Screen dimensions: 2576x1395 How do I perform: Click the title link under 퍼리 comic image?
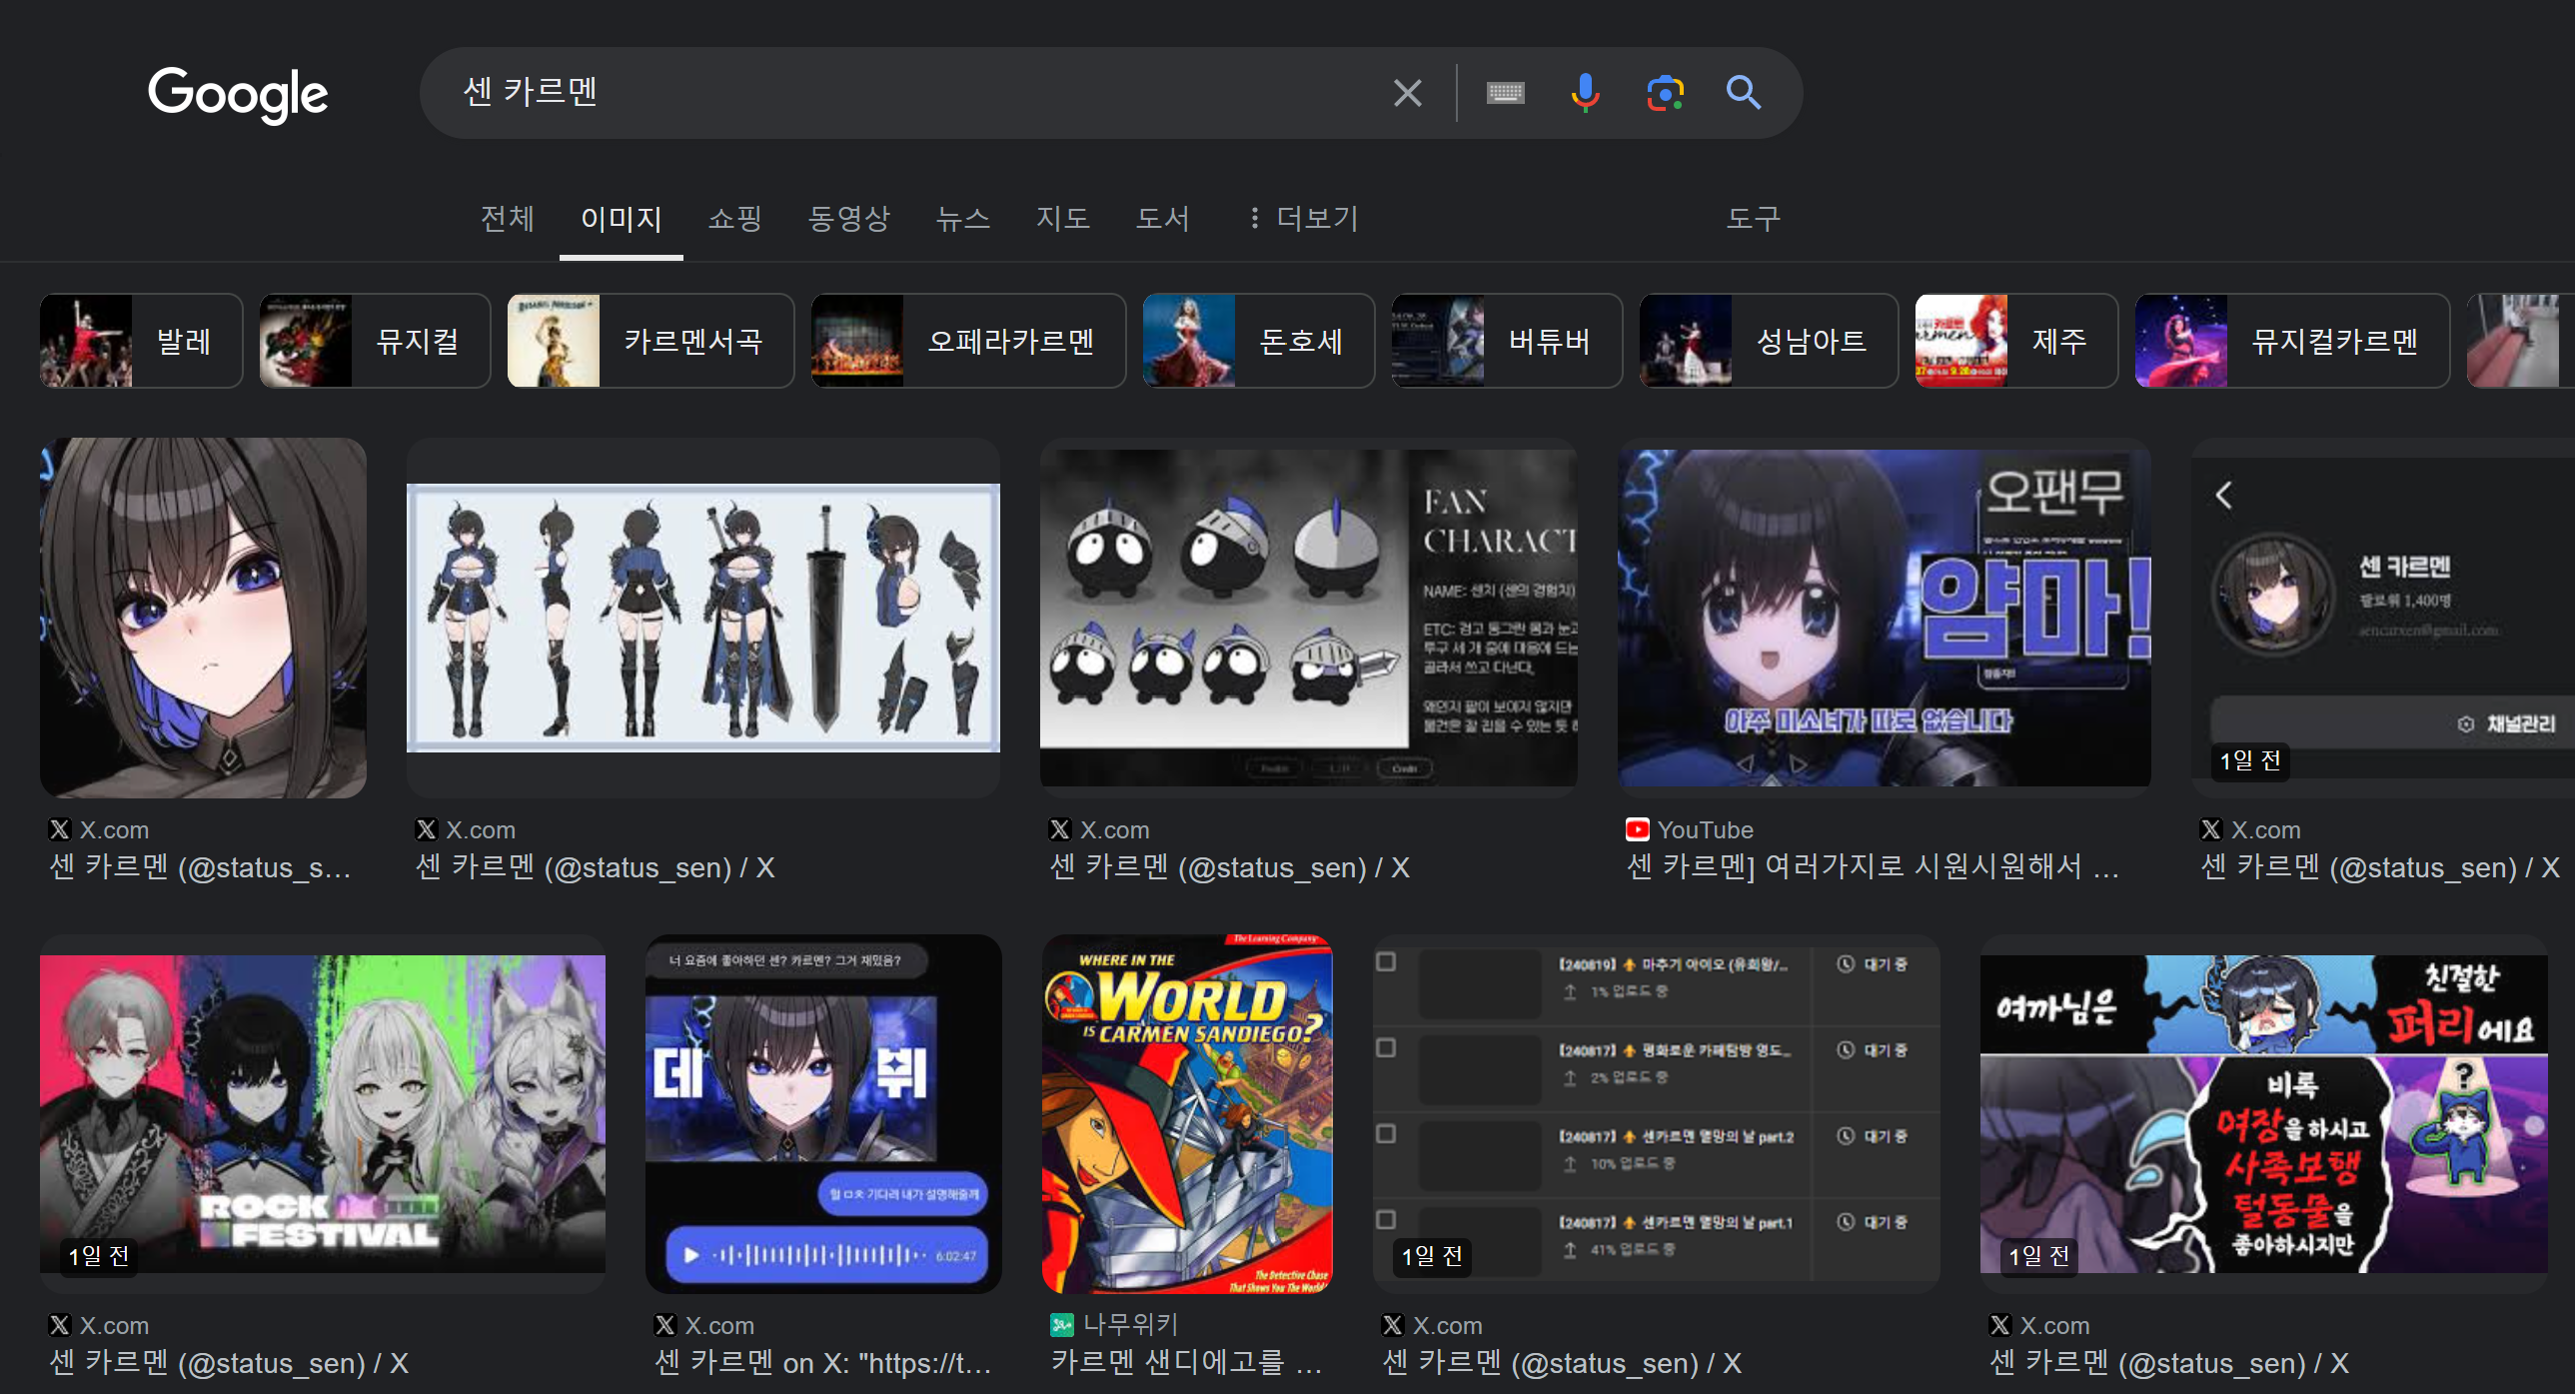click(2170, 1363)
